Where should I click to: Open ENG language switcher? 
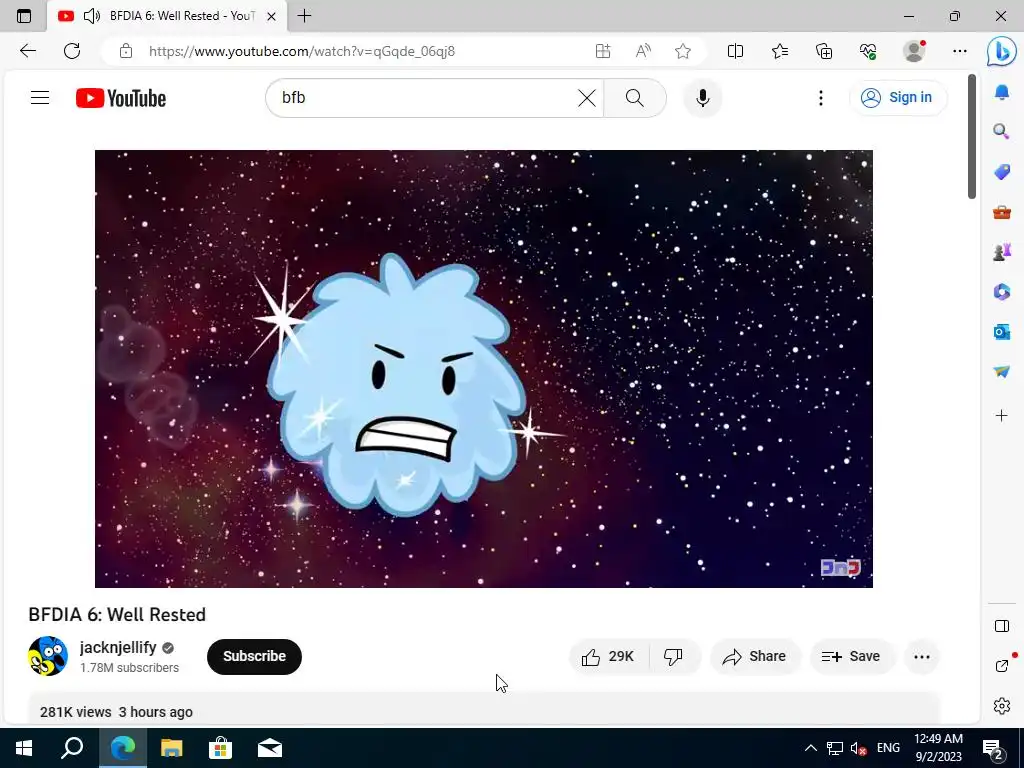coord(888,748)
